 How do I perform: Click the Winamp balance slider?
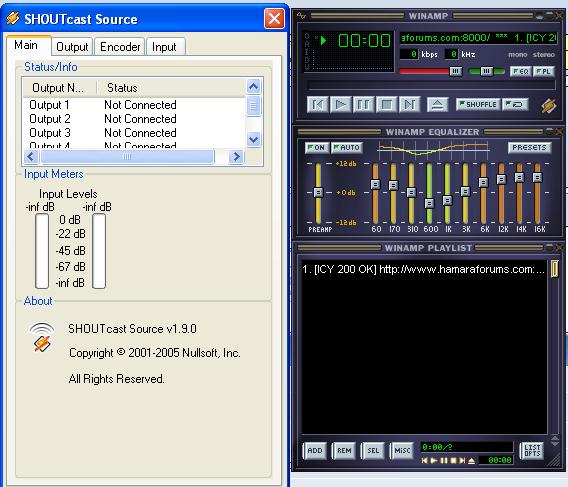pos(486,71)
